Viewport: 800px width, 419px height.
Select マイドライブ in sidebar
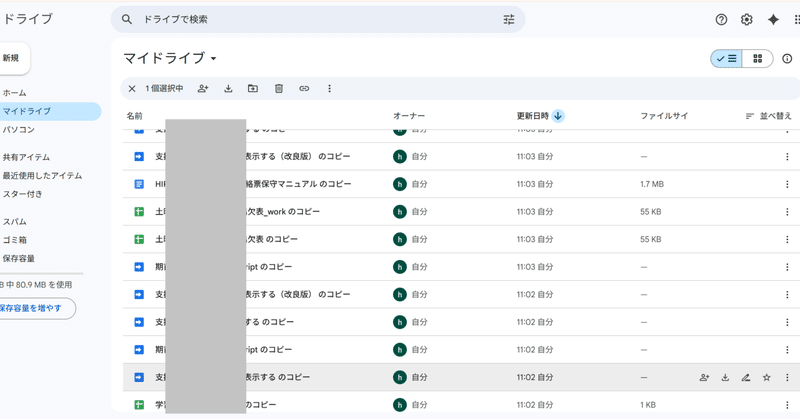tap(49, 111)
